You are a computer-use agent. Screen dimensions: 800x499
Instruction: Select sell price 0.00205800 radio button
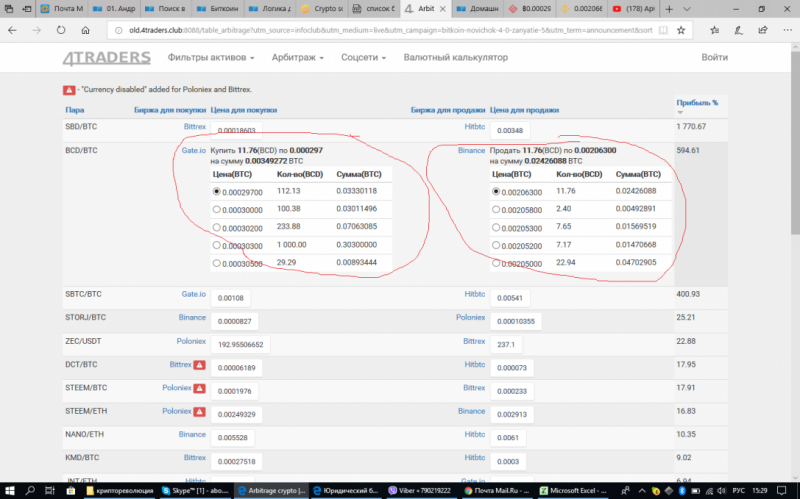[496, 209]
